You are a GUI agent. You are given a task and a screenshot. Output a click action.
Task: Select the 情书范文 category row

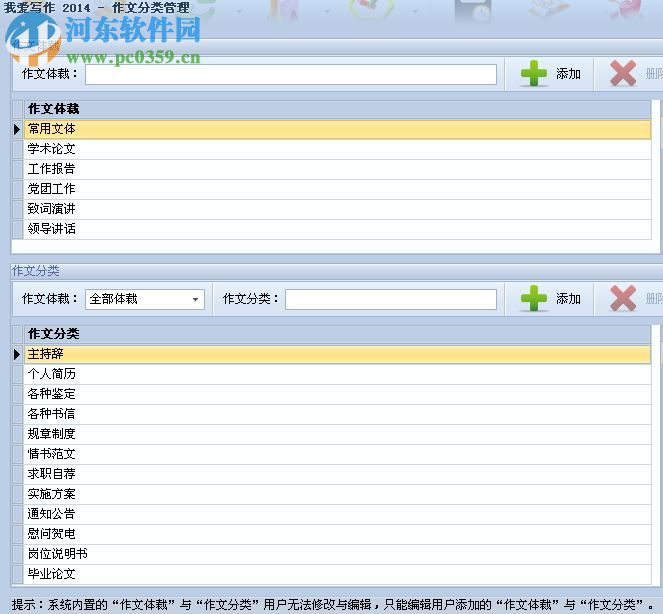point(337,454)
